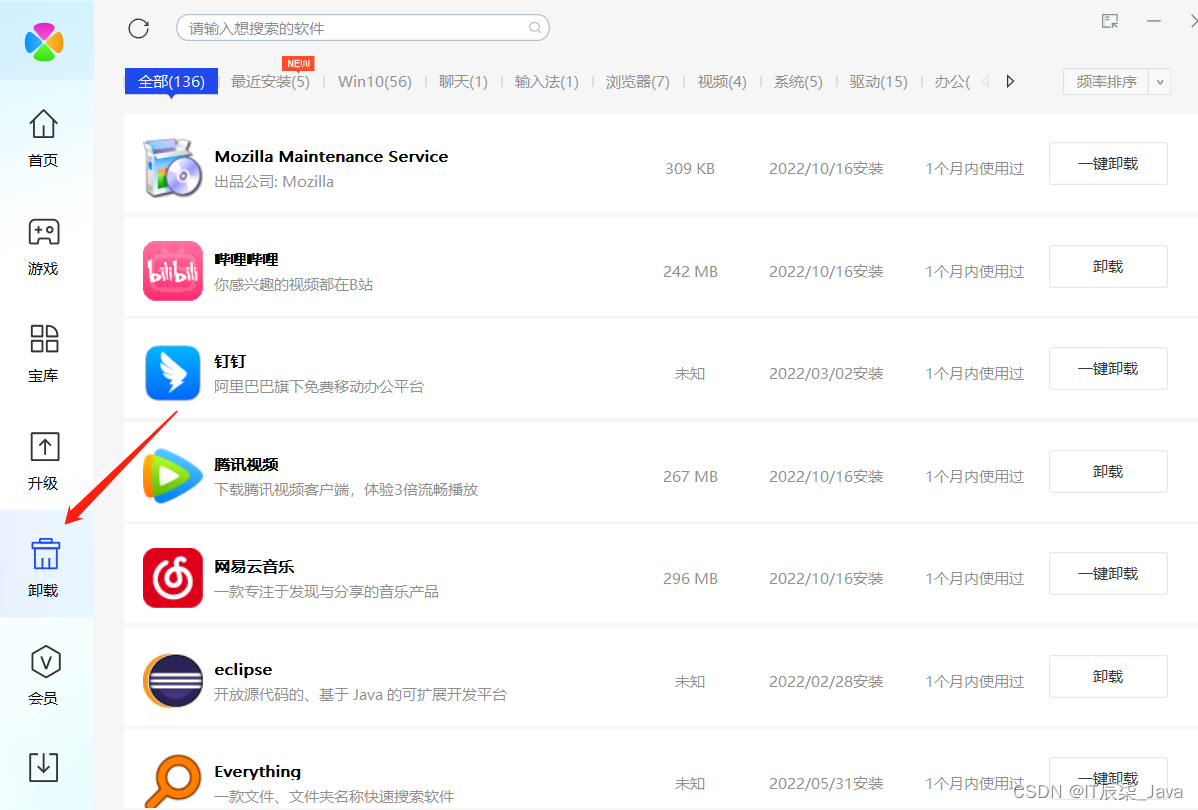Click the Mozilla Maintenance Service icon
1198x810 pixels.
pyautogui.click(x=173, y=167)
